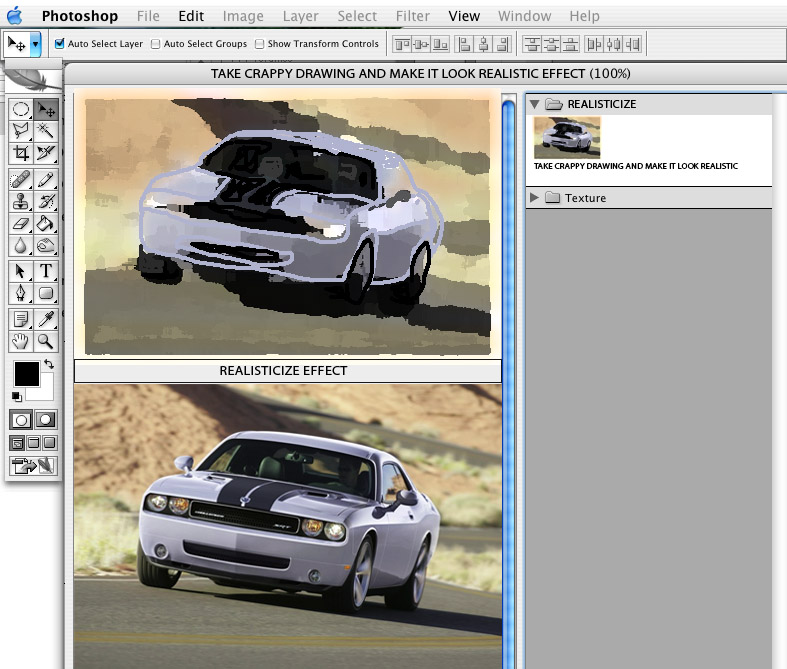The height and width of the screenshot is (669, 787).
Task: Activate the Pen tool
Action: [x=21, y=293]
